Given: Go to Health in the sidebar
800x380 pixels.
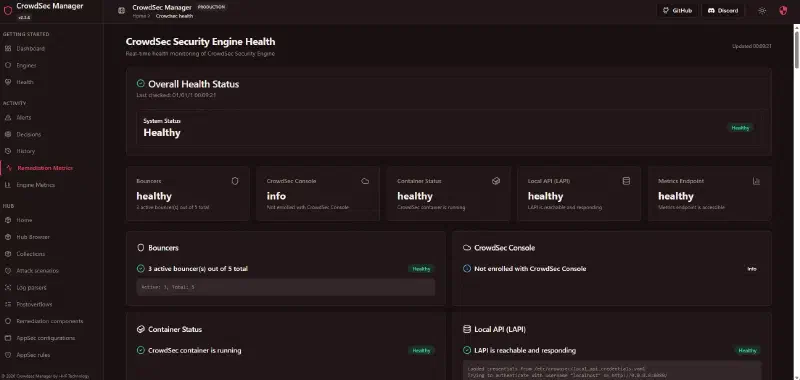Looking at the screenshot, I should [24, 82].
